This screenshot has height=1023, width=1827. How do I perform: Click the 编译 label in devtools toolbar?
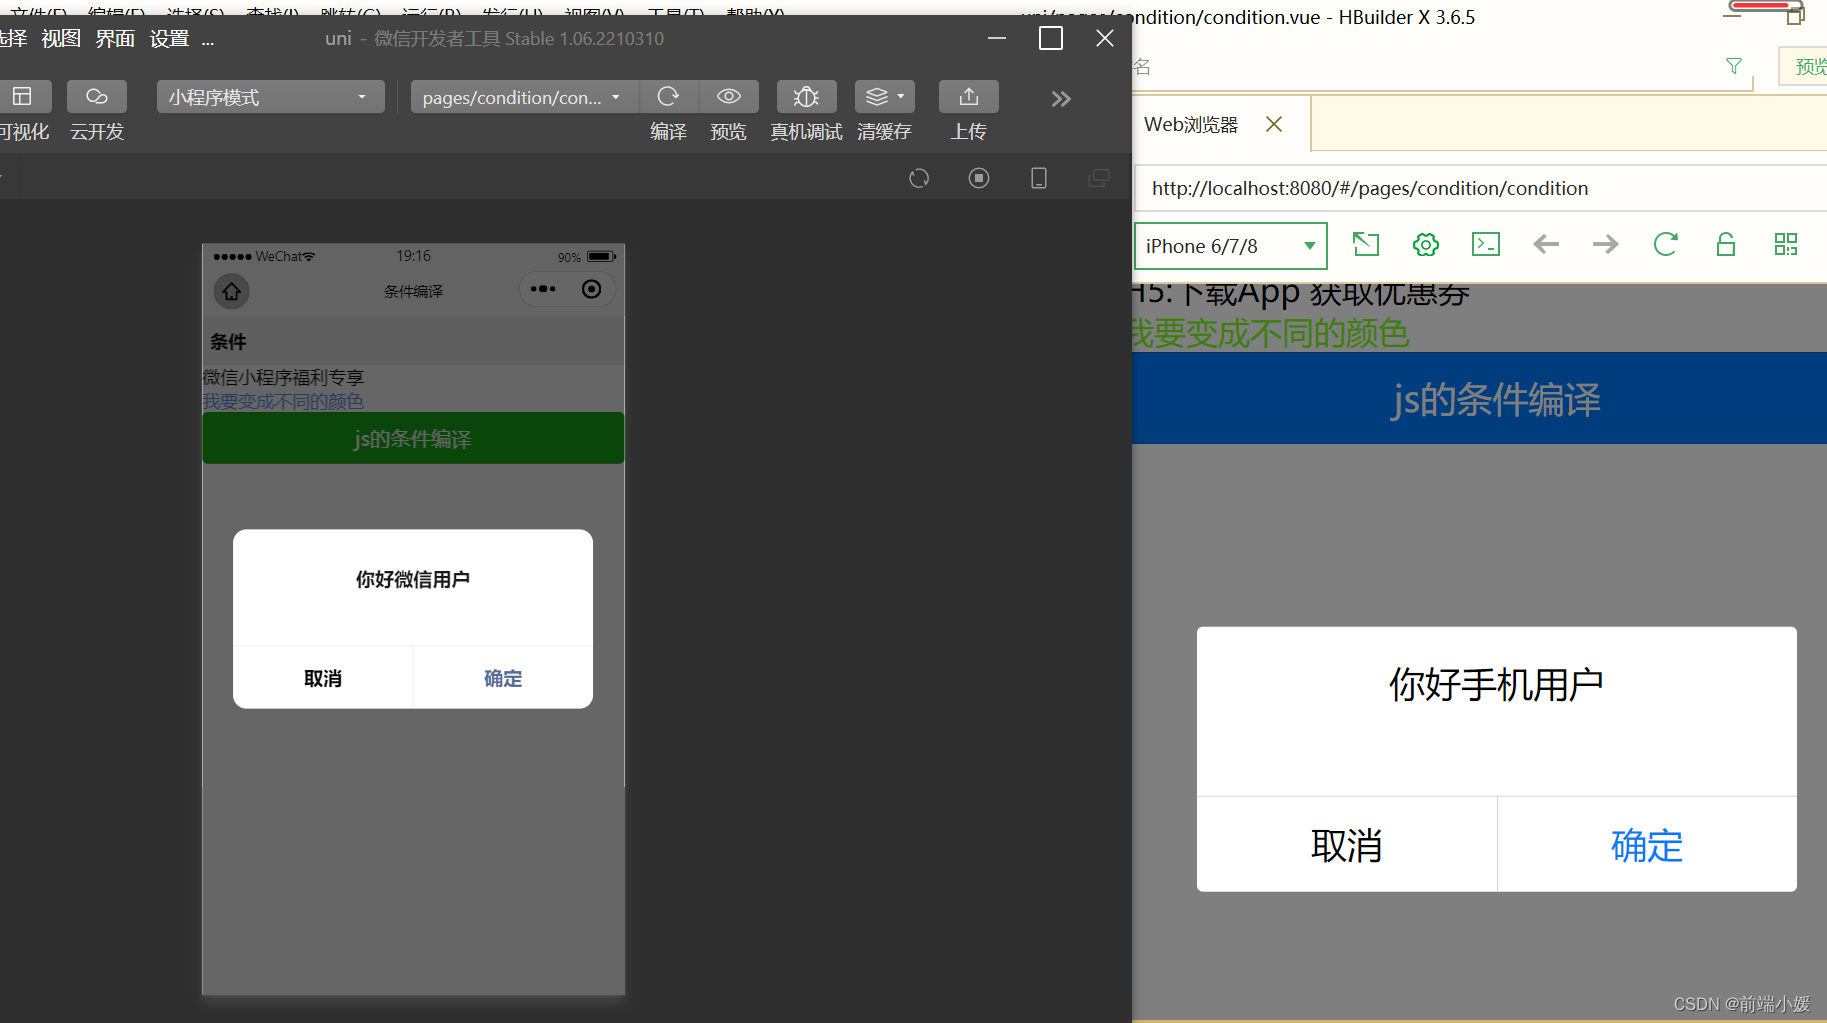(x=668, y=132)
